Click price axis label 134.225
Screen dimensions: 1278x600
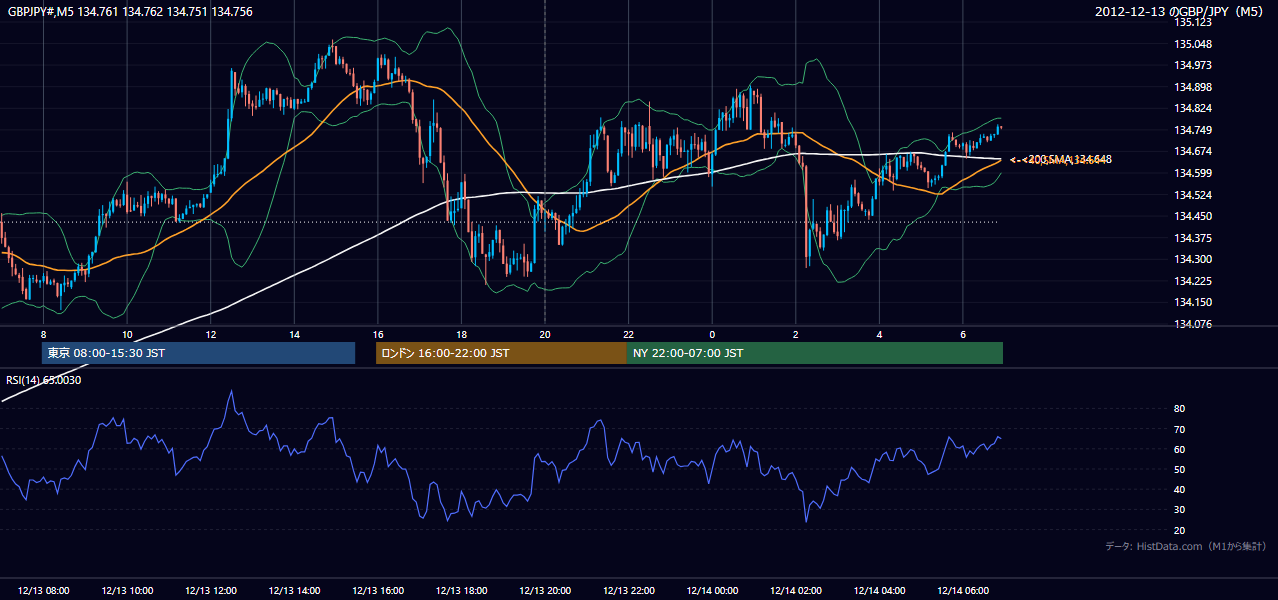(1193, 281)
